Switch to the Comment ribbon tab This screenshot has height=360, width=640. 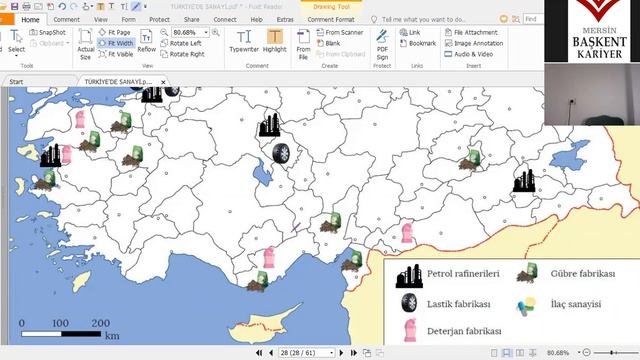(x=67, y=19)
